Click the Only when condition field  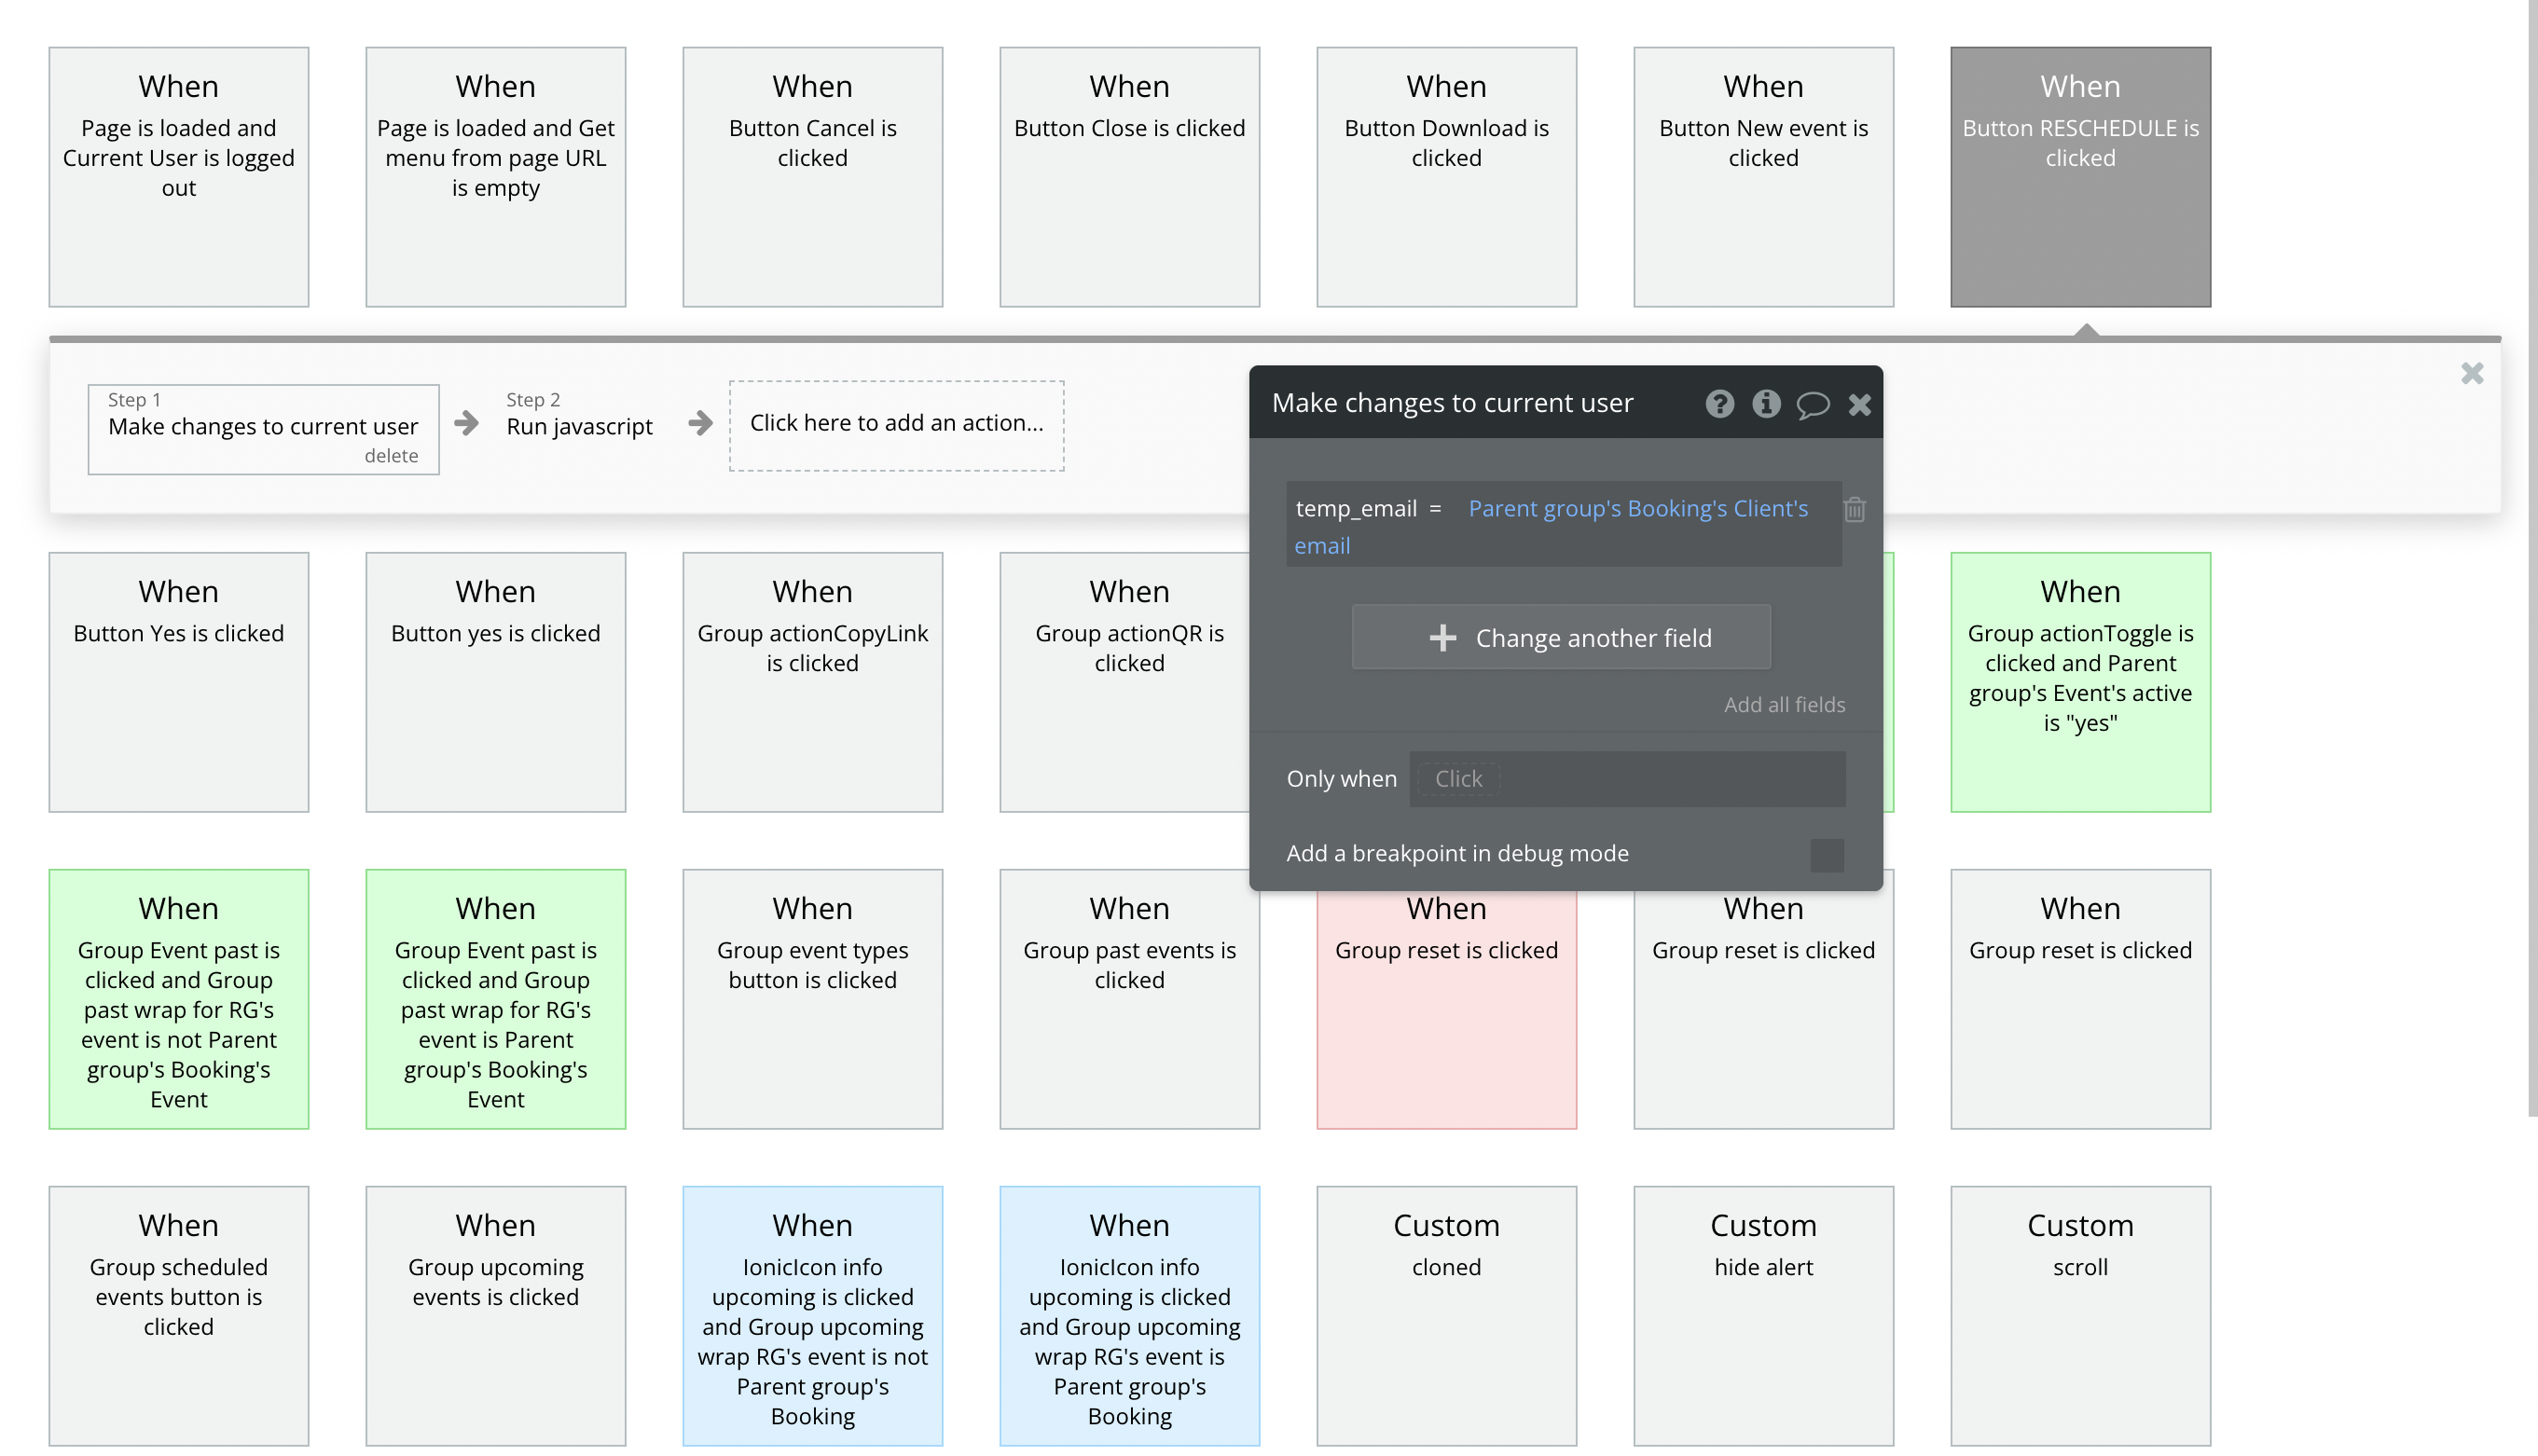pos(1626,779)
